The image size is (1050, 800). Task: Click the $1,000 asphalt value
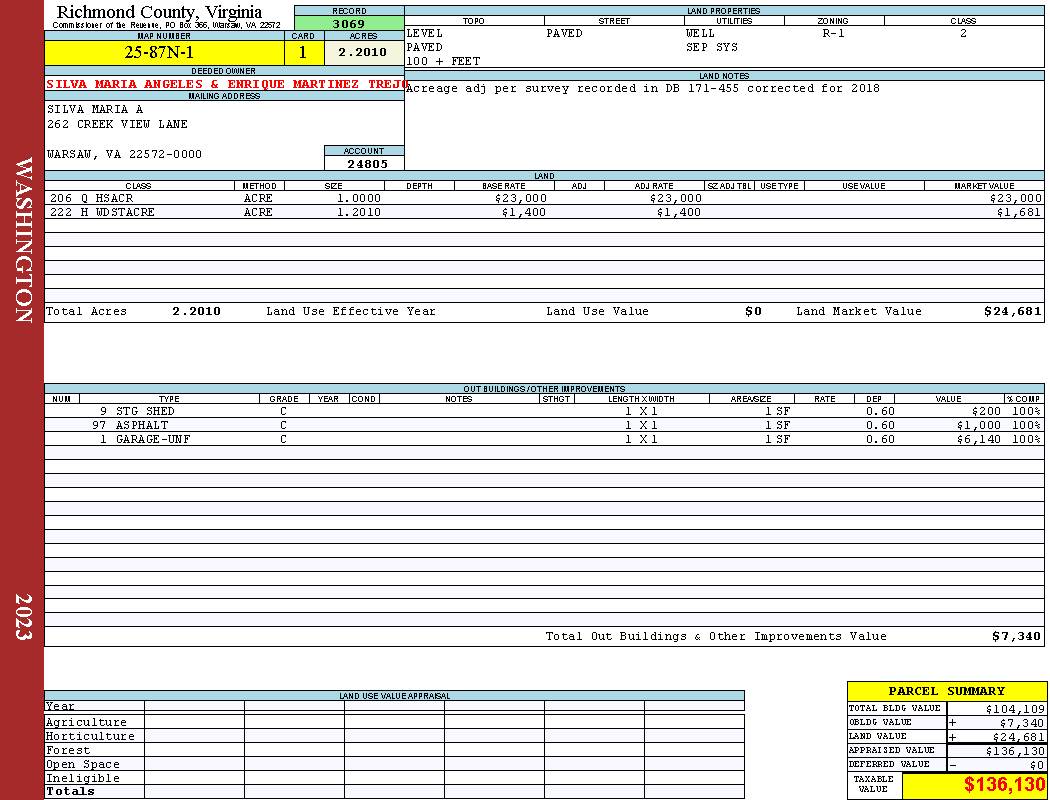[x=978, y=425]
